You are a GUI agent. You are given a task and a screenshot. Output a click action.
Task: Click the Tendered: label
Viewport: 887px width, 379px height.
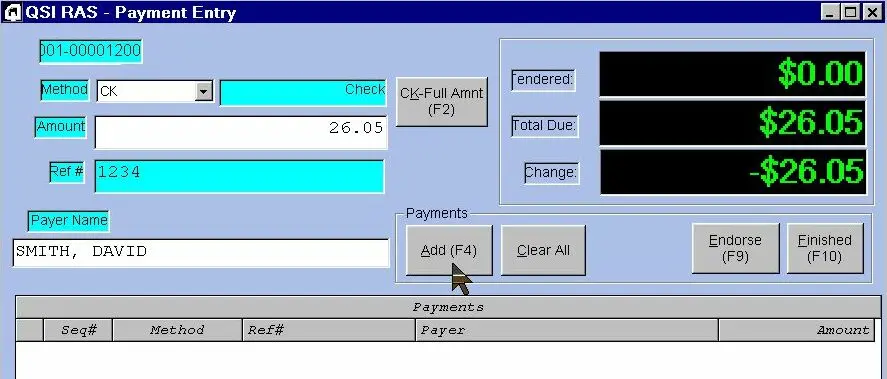(543, 80)
